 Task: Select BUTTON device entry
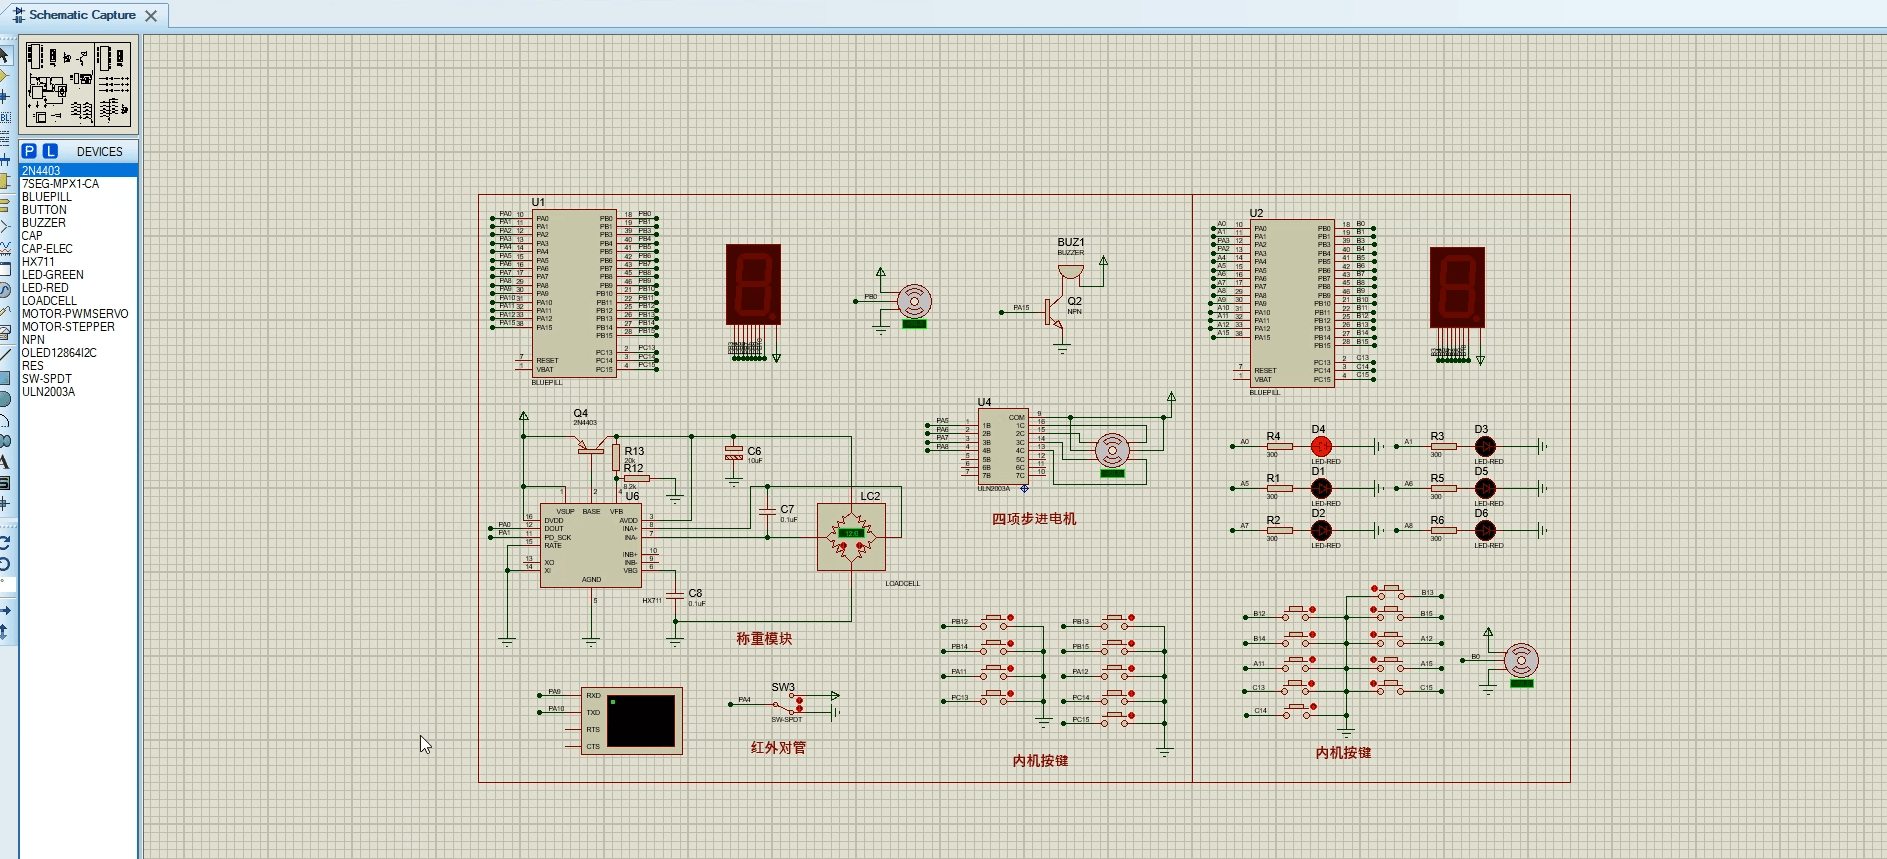click(78, 210)
